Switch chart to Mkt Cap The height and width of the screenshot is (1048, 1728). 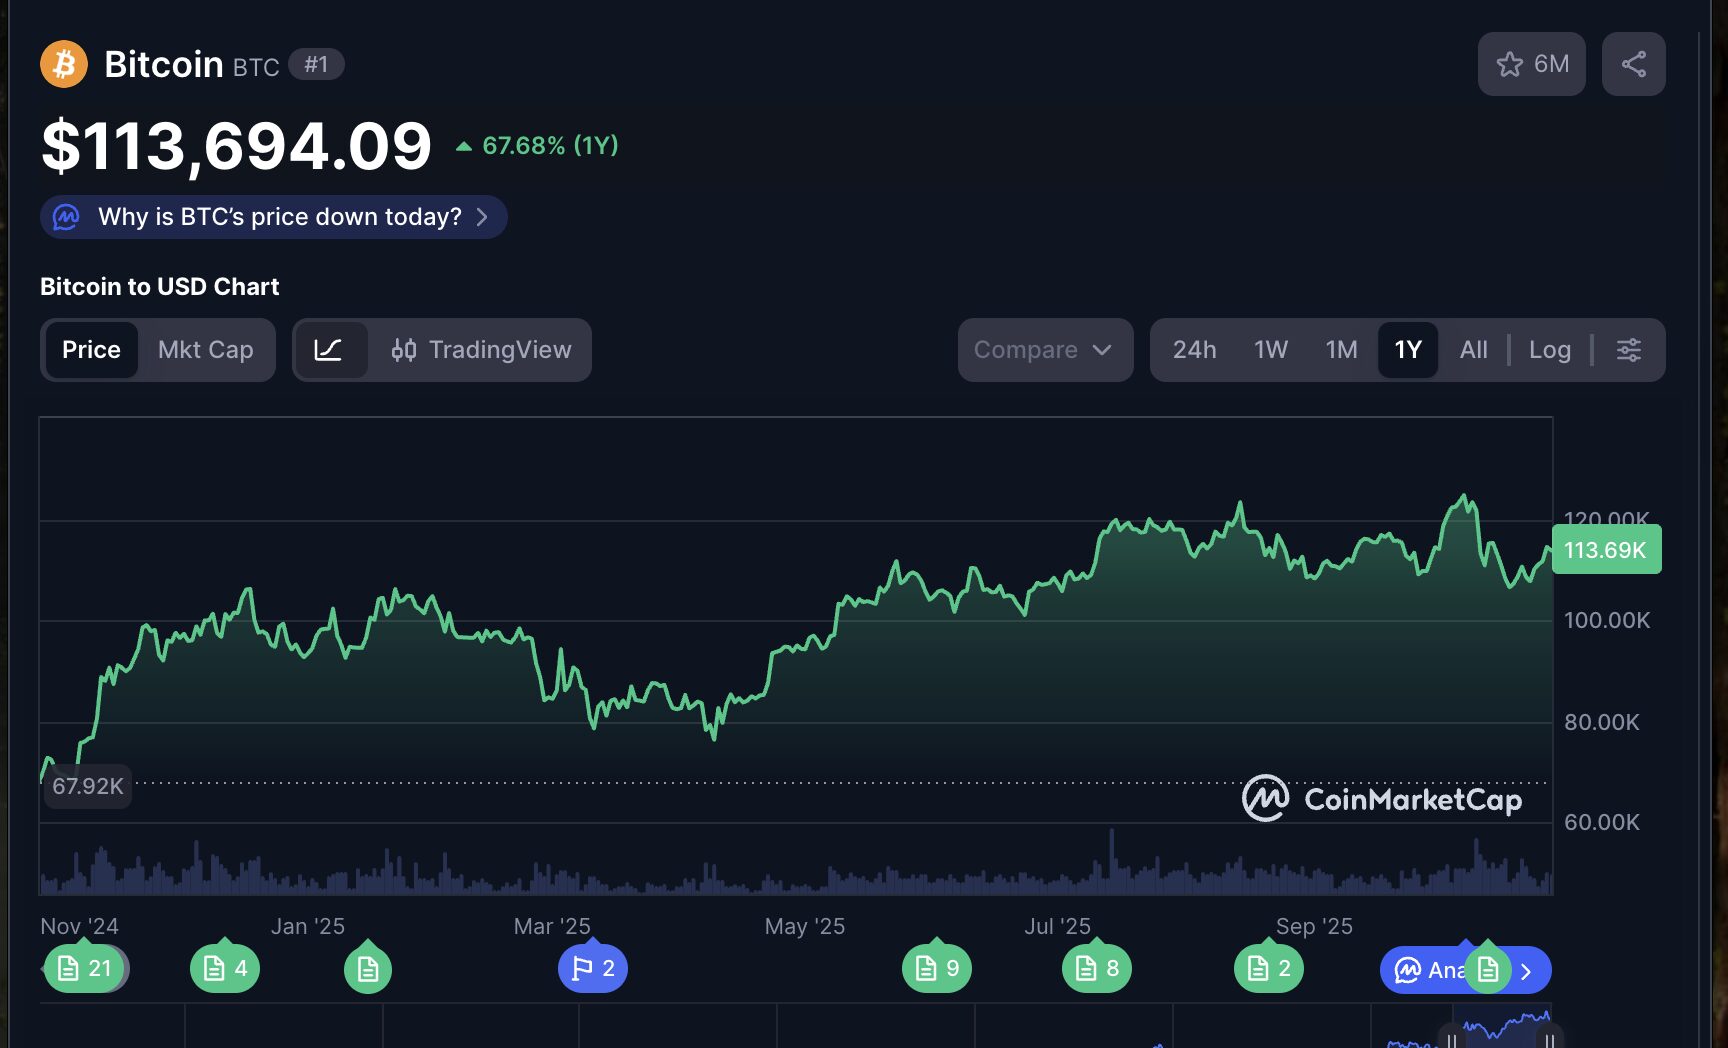[205, 350]
